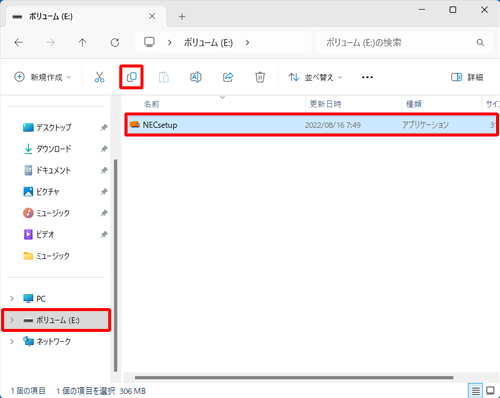Switch to large icons view in status bar

490,390
